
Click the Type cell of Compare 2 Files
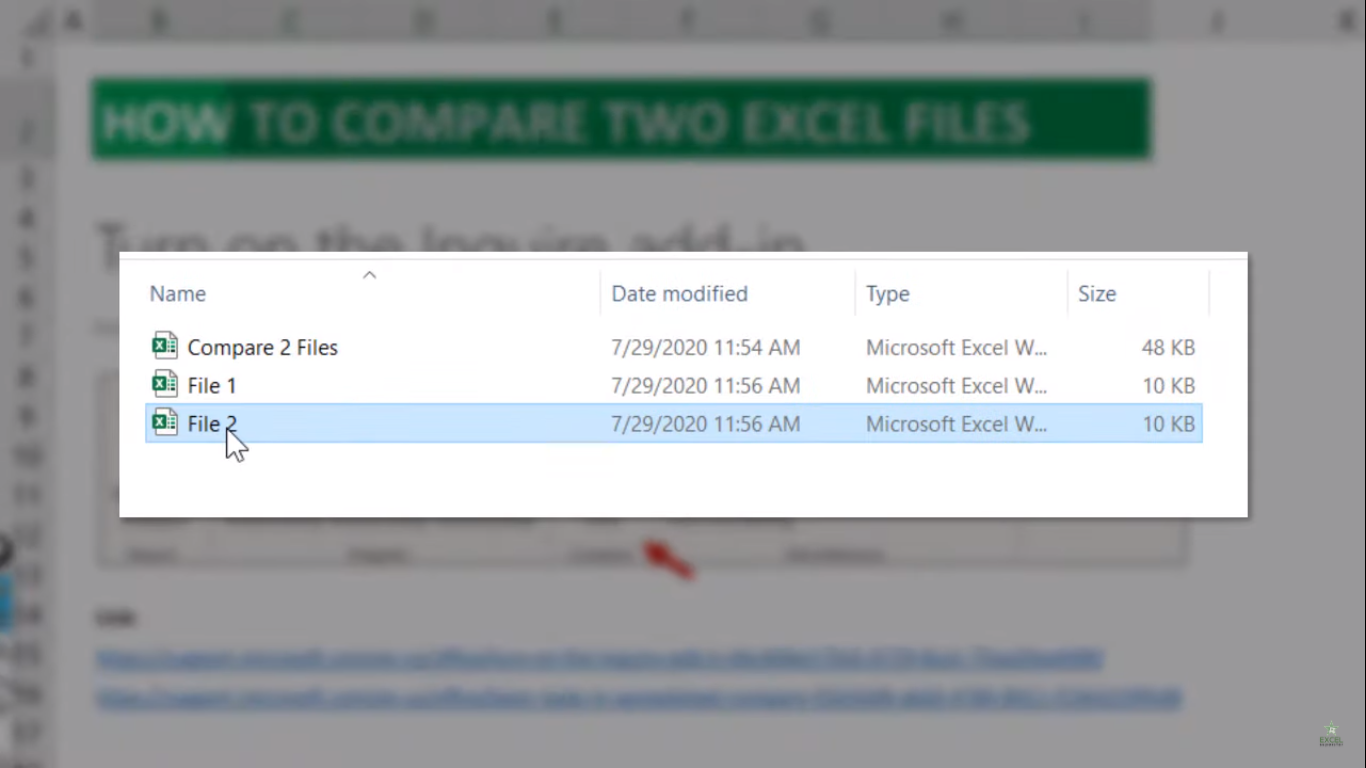pos(956,347)
